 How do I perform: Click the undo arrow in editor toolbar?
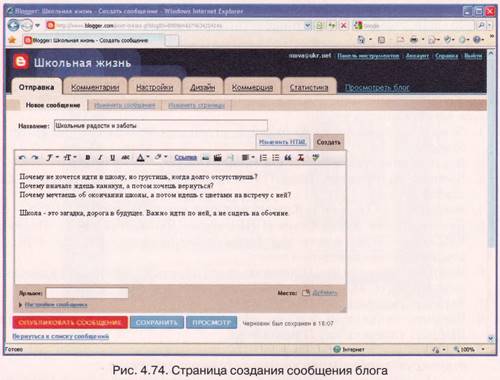[22, 157]
